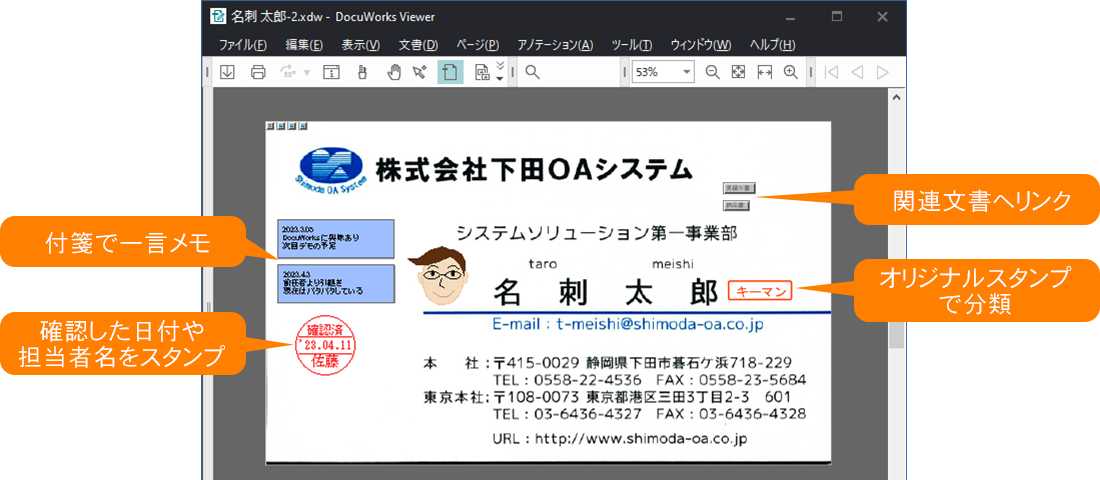Click the URL http://www.shimoda-oa.co.jp text
This screenshot has height=480, width=1100.
[641, 439]
